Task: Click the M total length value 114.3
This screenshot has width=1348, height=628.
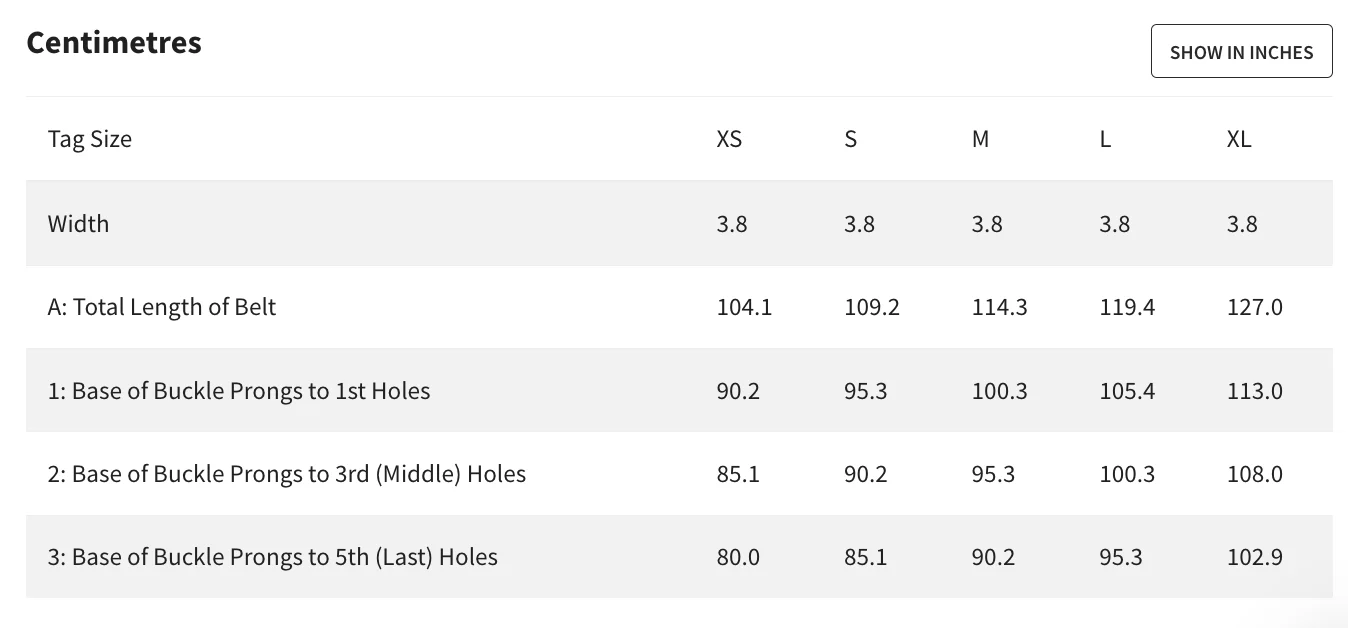Action: click(x=999, y=307)
